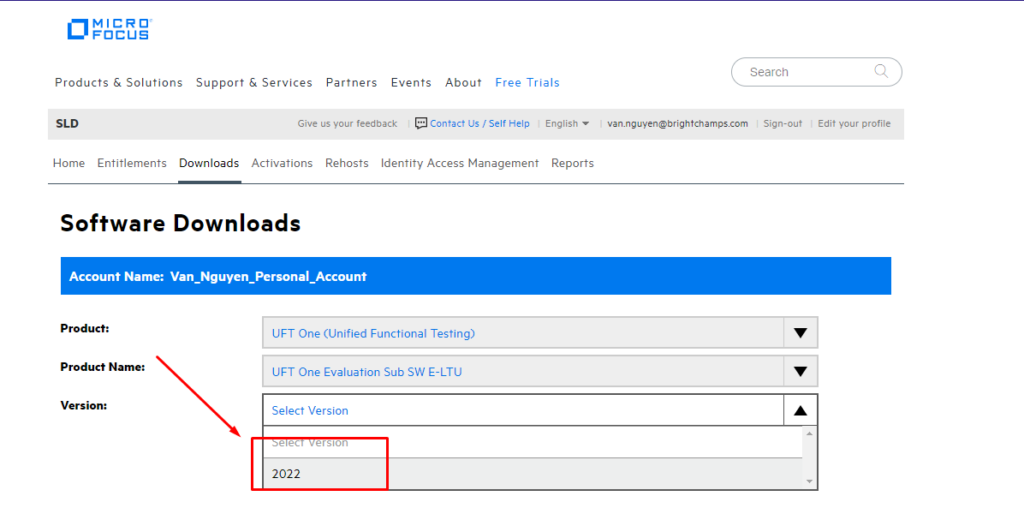Open Product Name dropdown Evaluation Sub SW
Image resolution: width=1024 pixels, height=520 pixels.
(x=539, y=372)
